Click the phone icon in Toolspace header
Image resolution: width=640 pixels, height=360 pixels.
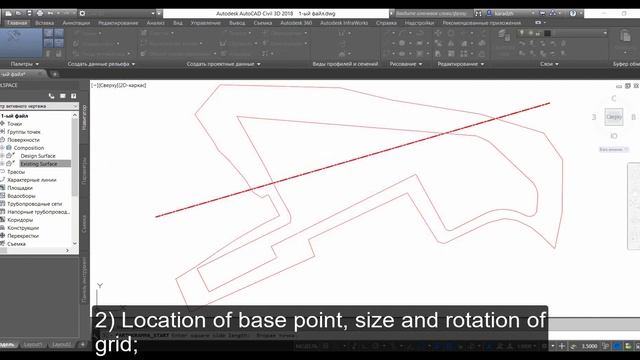pos(51,96)
